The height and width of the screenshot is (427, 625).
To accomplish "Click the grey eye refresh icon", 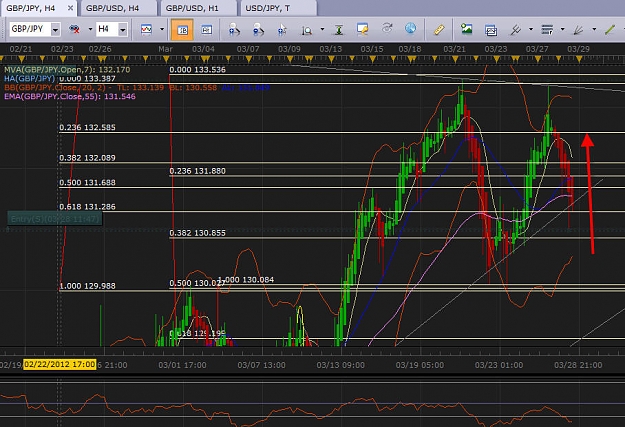I will coord(387,28).
